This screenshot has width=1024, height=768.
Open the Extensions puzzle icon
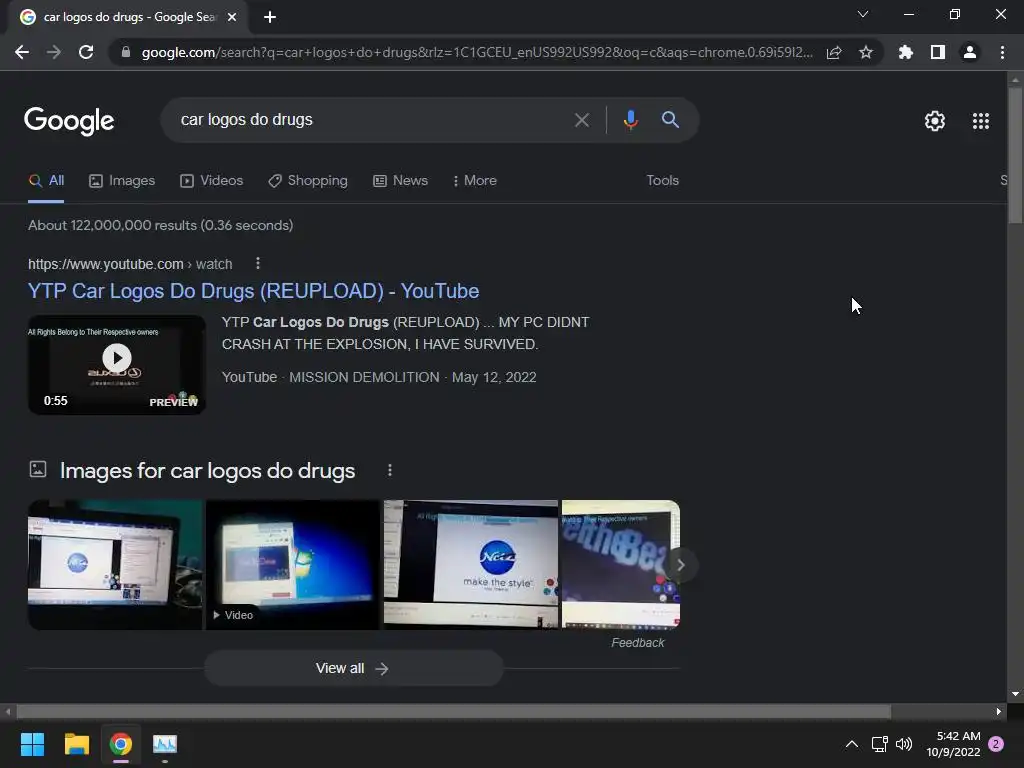pos(906,52)
